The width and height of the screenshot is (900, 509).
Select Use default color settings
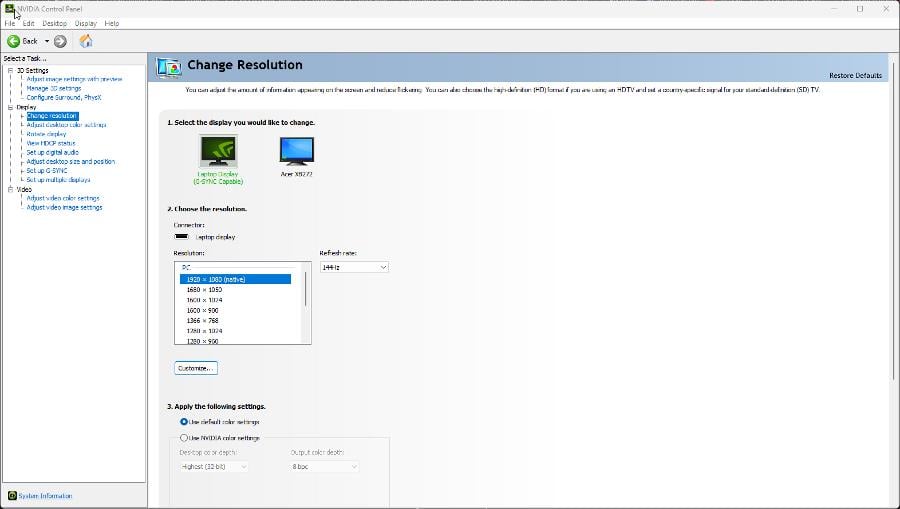184,422
